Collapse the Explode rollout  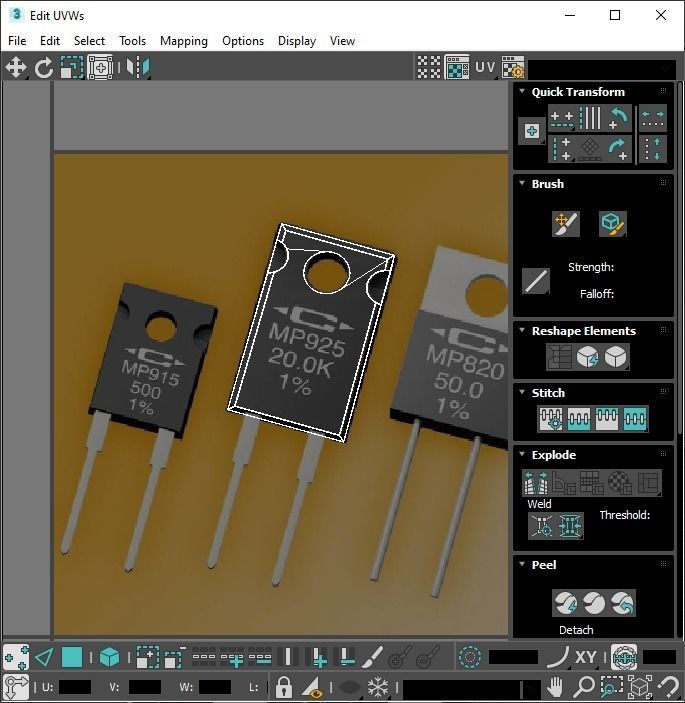[x=522, y=454]
